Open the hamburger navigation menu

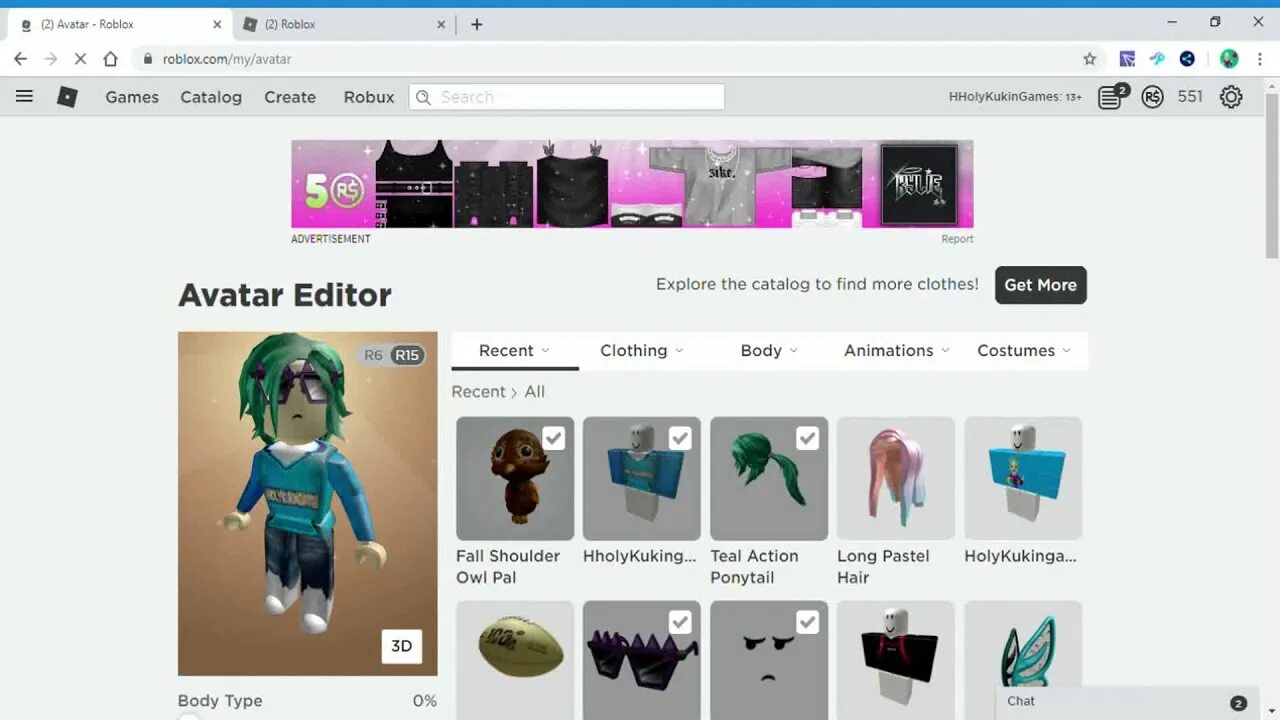click(24, 96)
